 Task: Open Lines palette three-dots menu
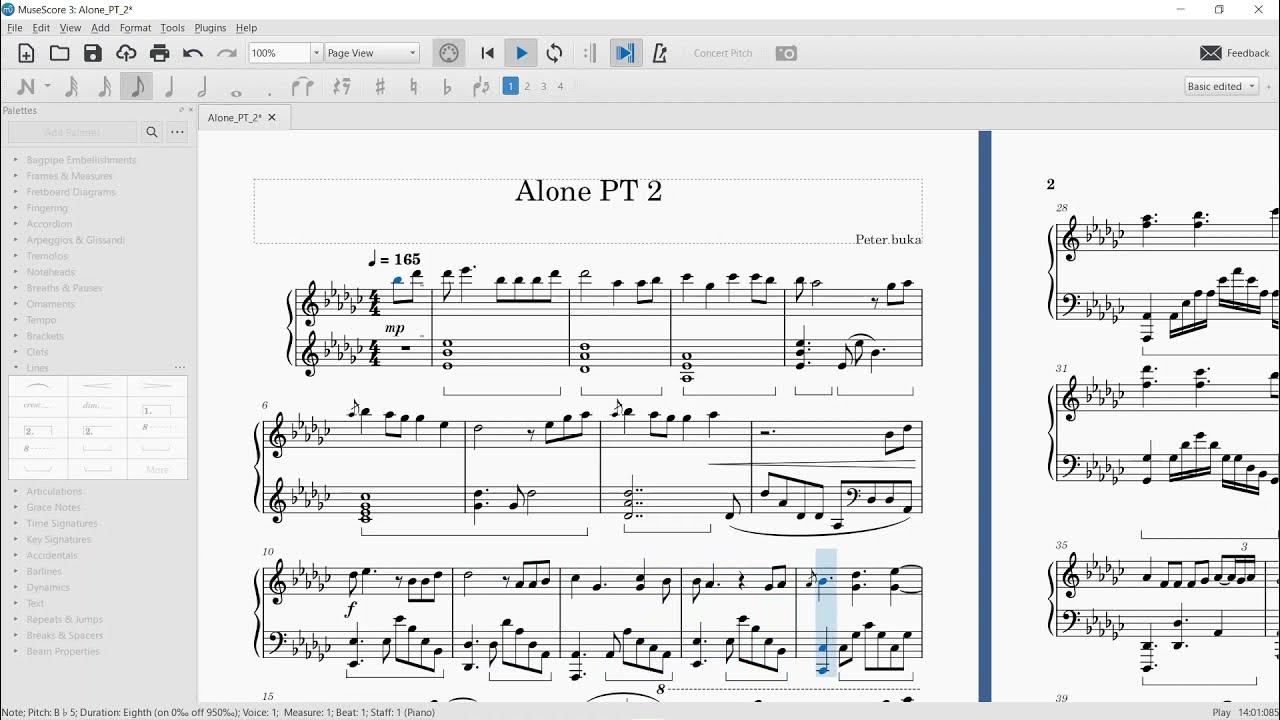click(180, 368)
